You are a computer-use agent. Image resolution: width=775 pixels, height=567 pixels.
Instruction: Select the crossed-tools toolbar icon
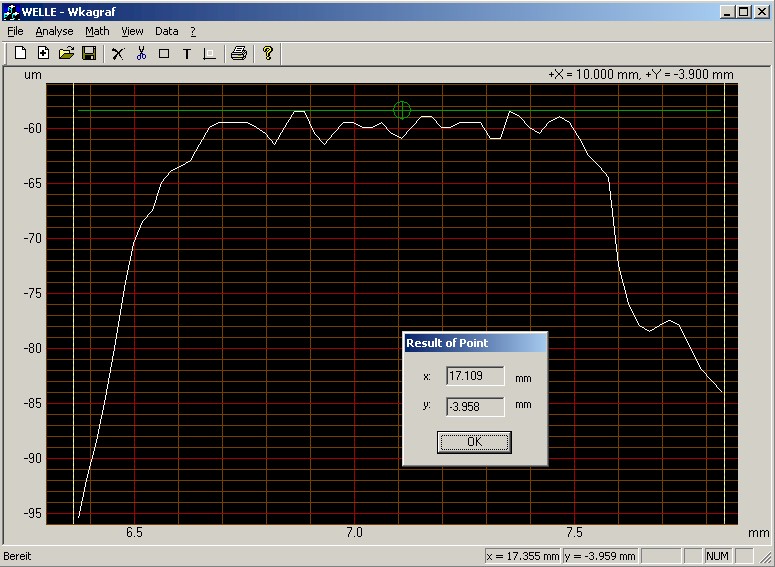click(x=118, y=53)
